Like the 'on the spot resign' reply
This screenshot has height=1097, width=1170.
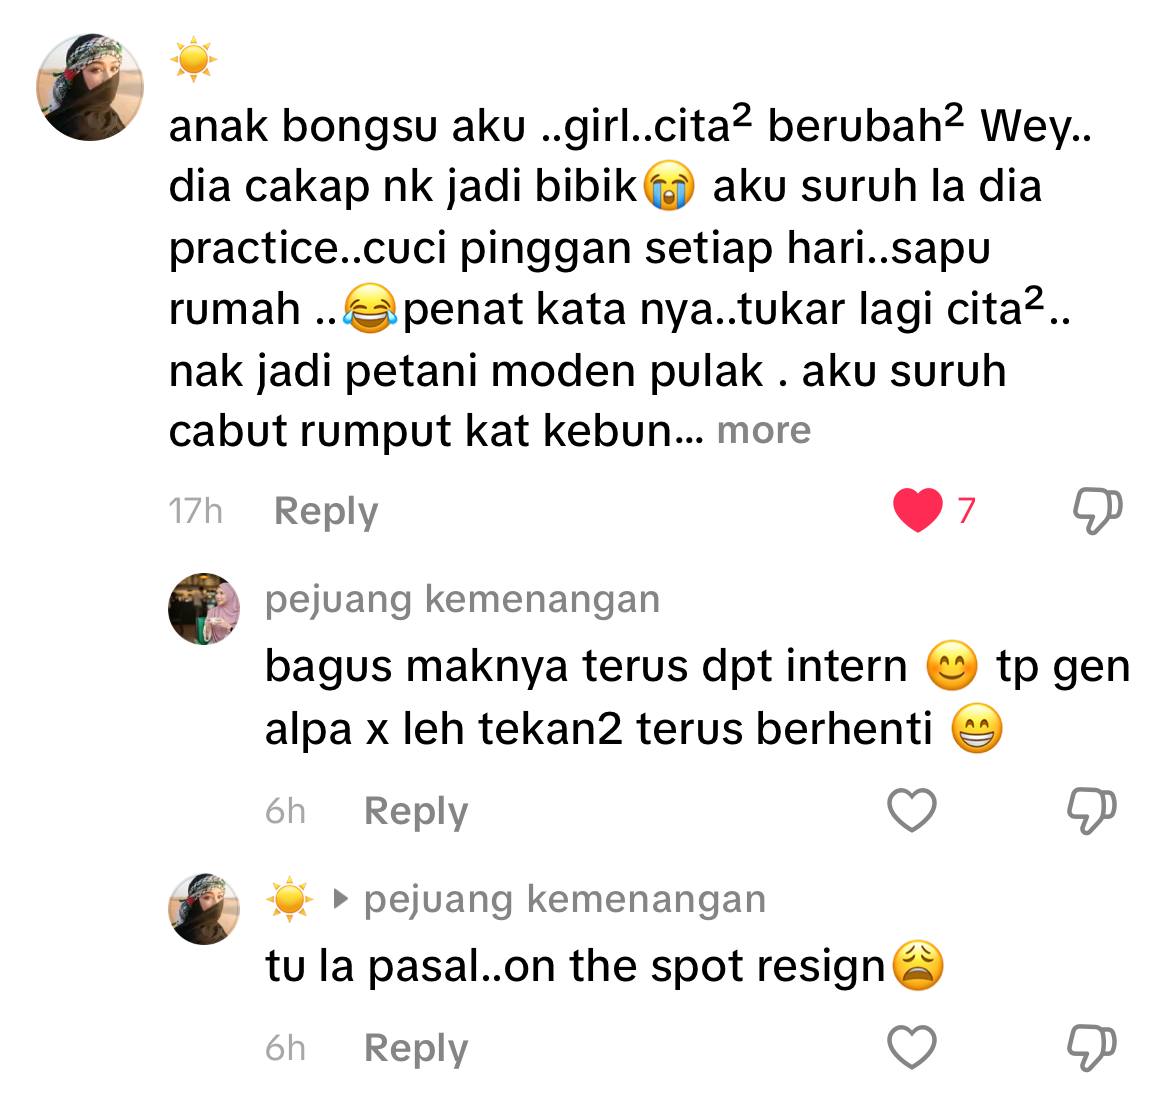pyautogui.click(x=912, y=1047)
